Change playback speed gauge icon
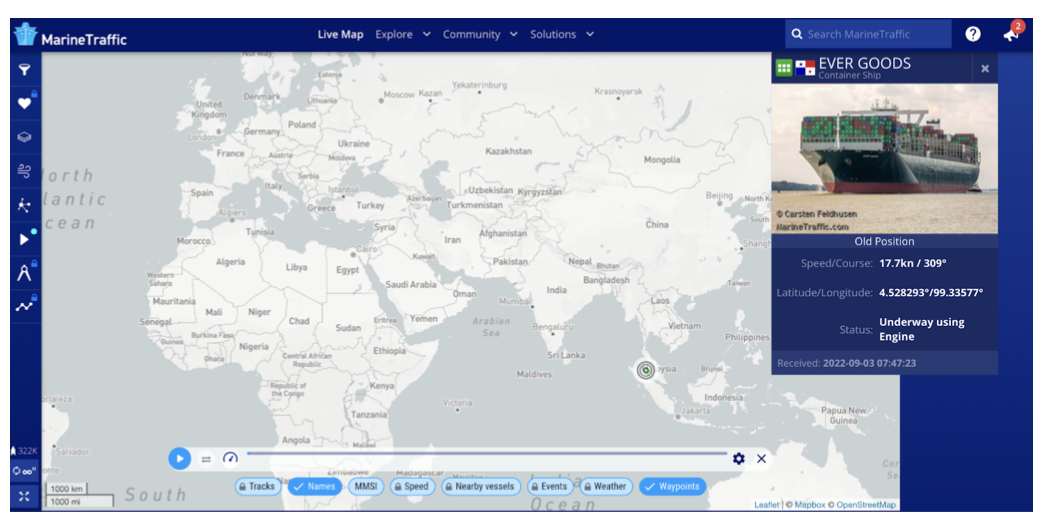 (x=230, y=458)
